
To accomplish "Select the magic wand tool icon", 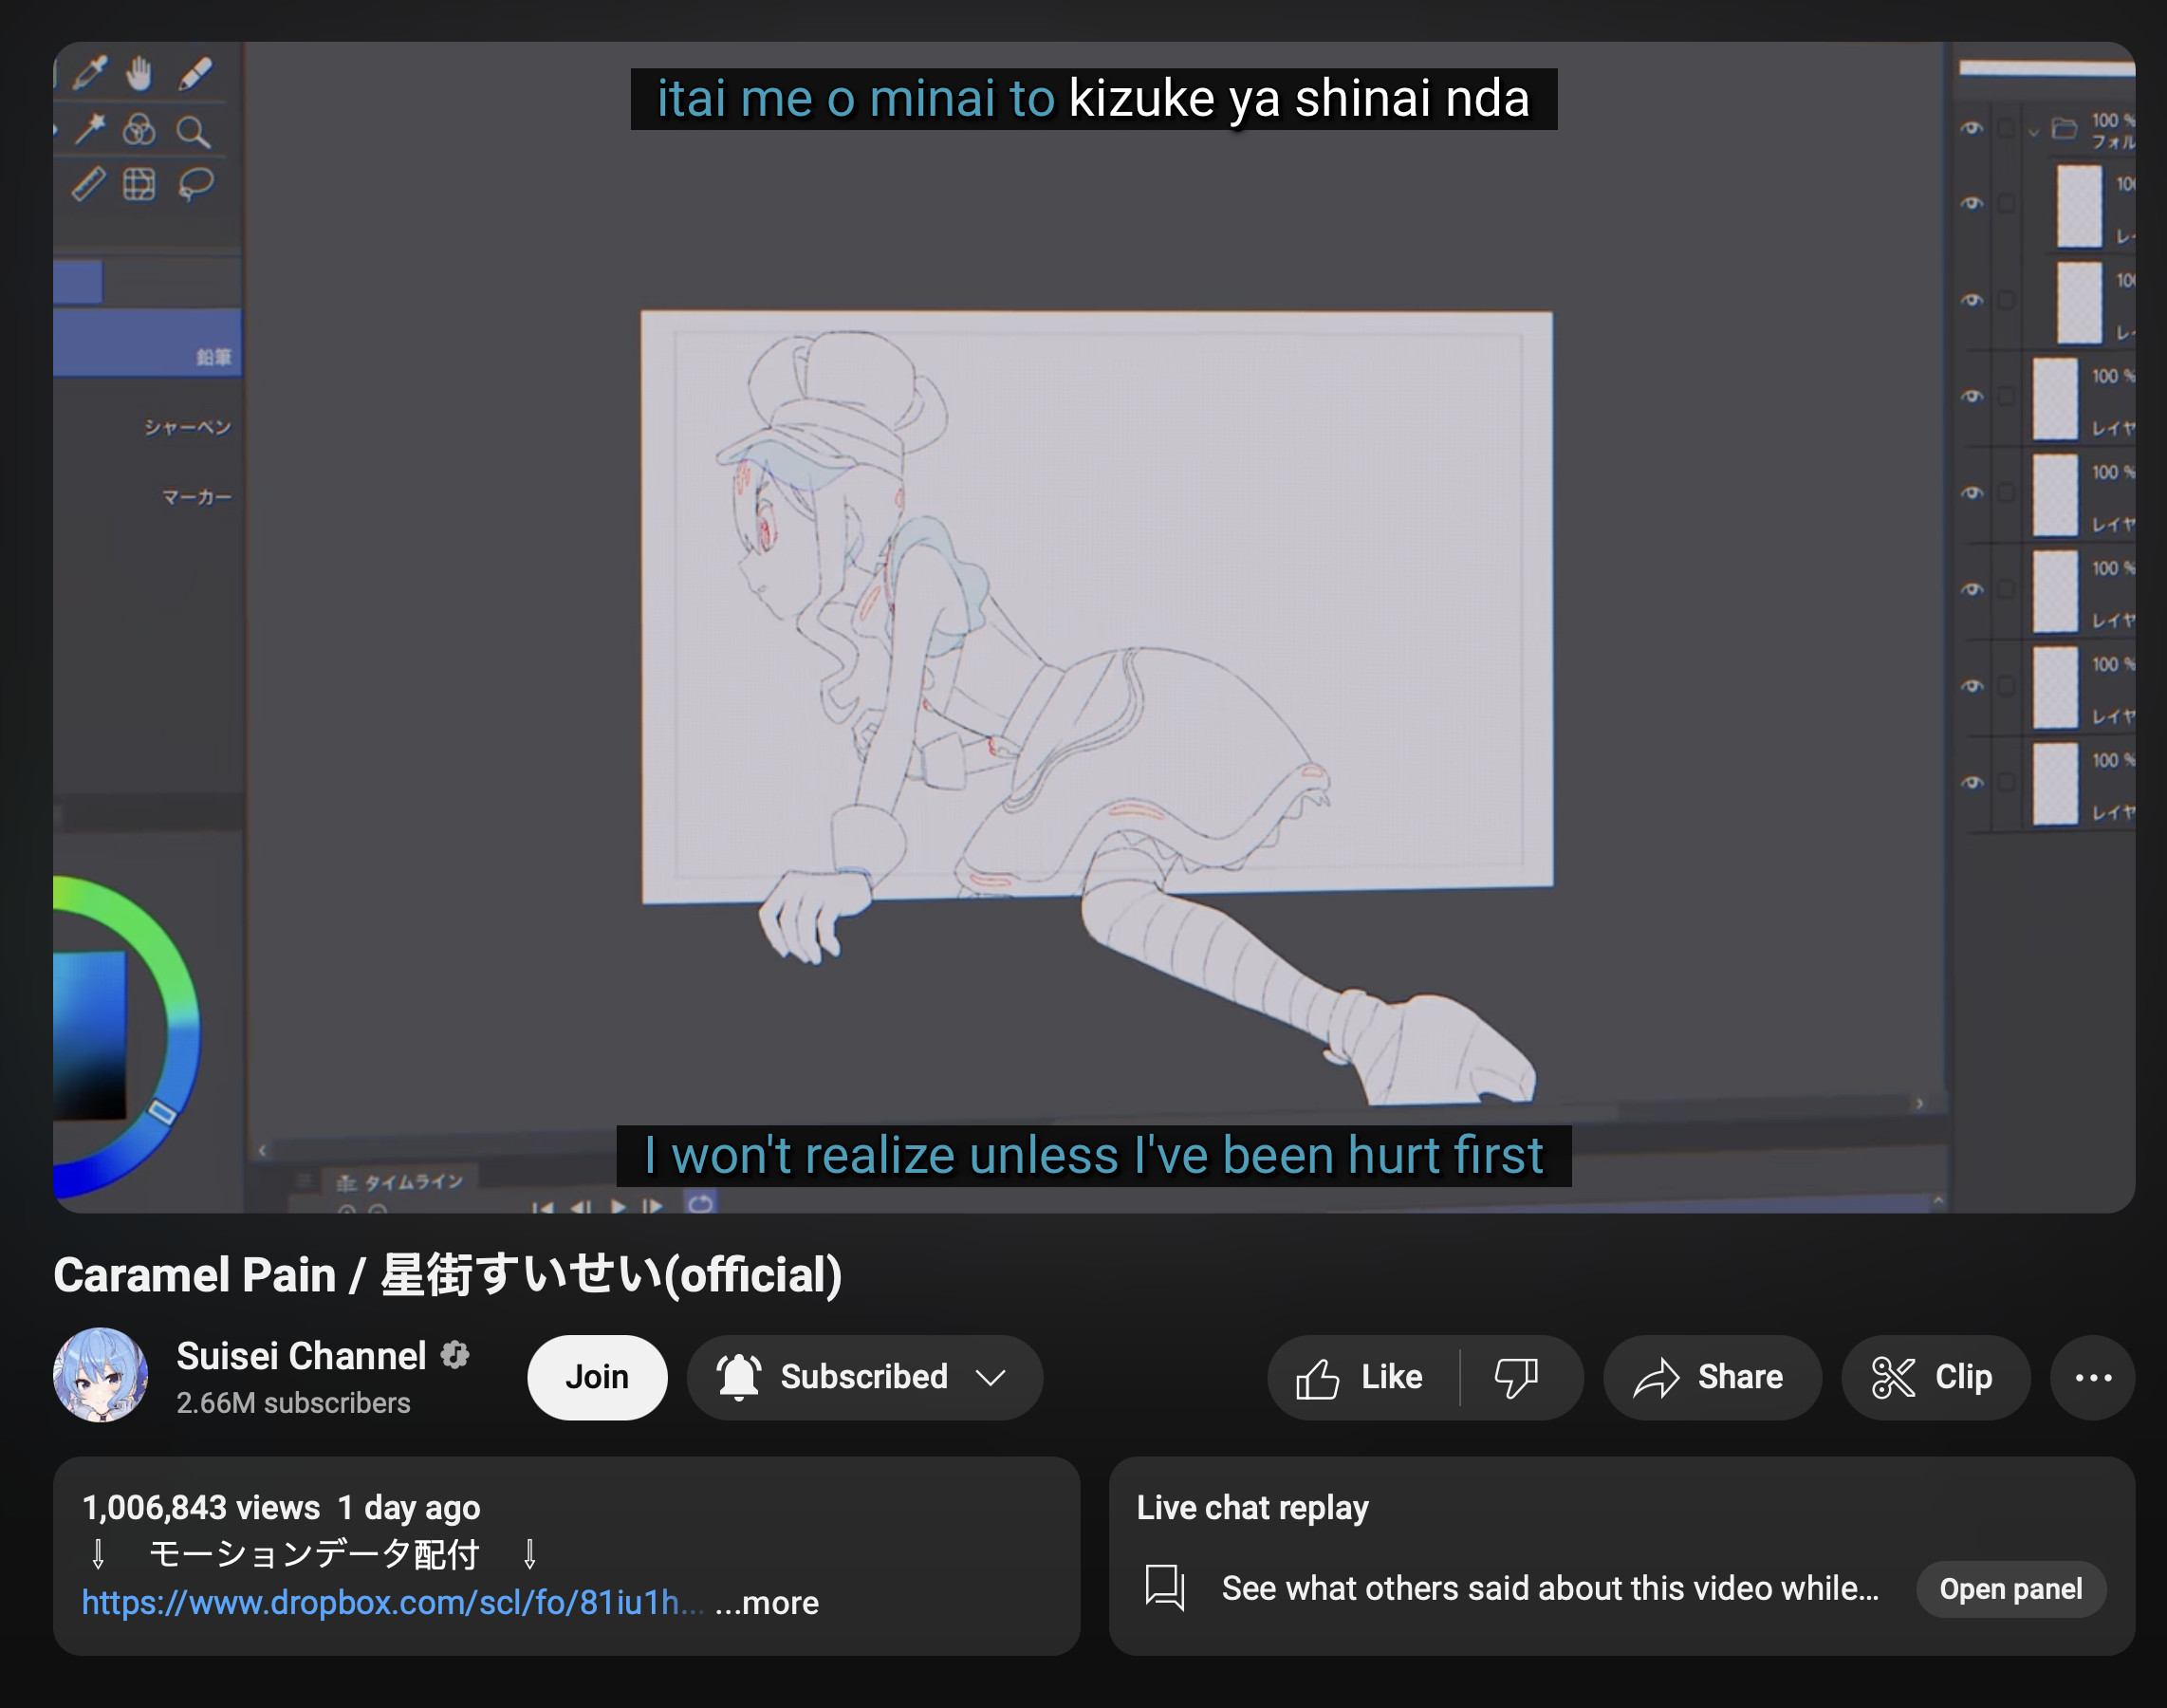I will pos(90,129).
